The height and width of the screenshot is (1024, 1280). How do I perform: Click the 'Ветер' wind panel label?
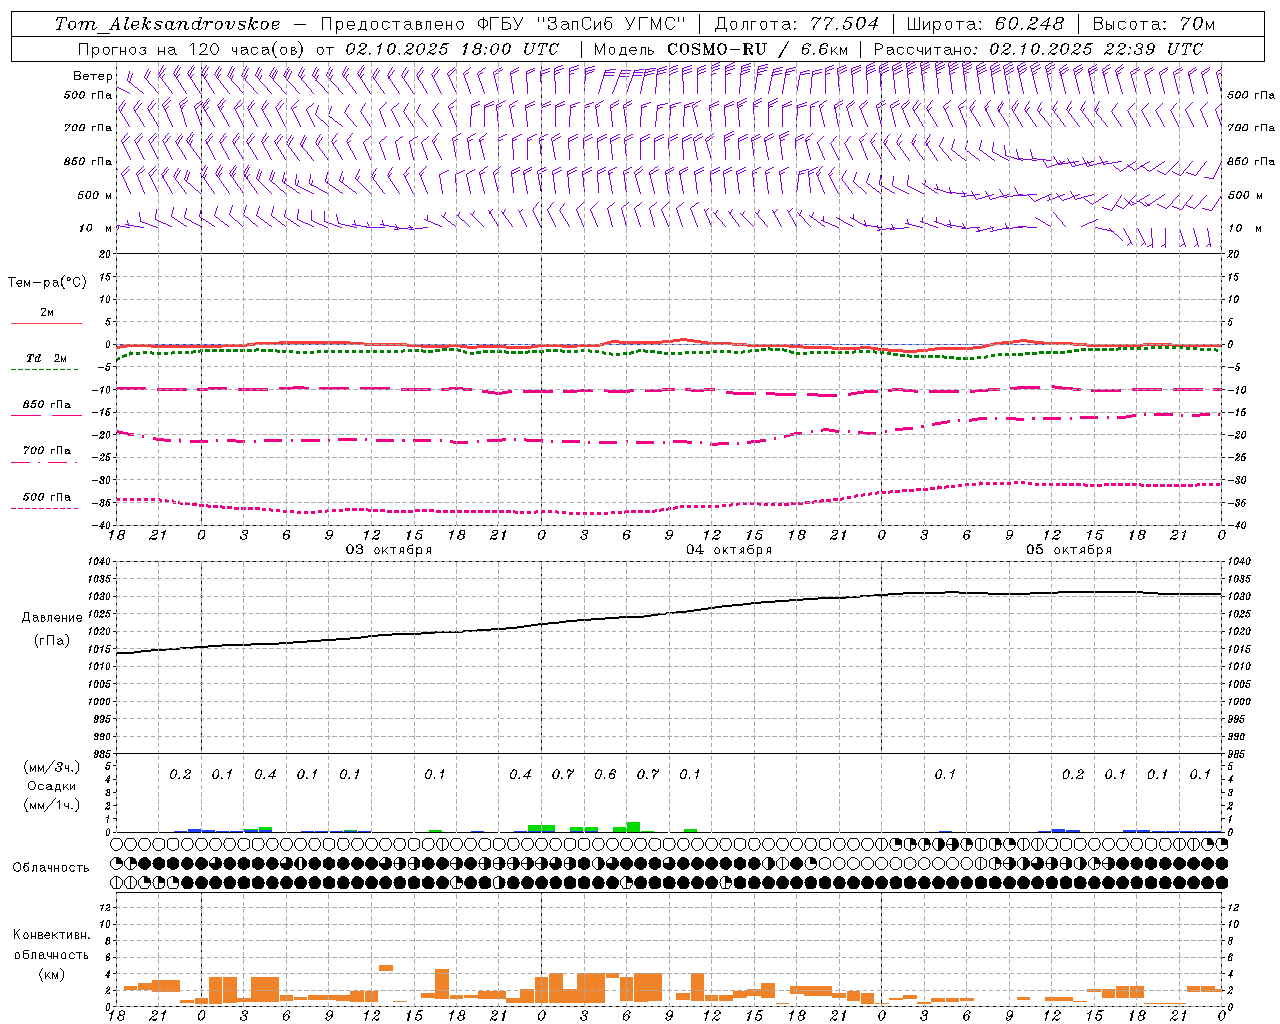[93, 76]
